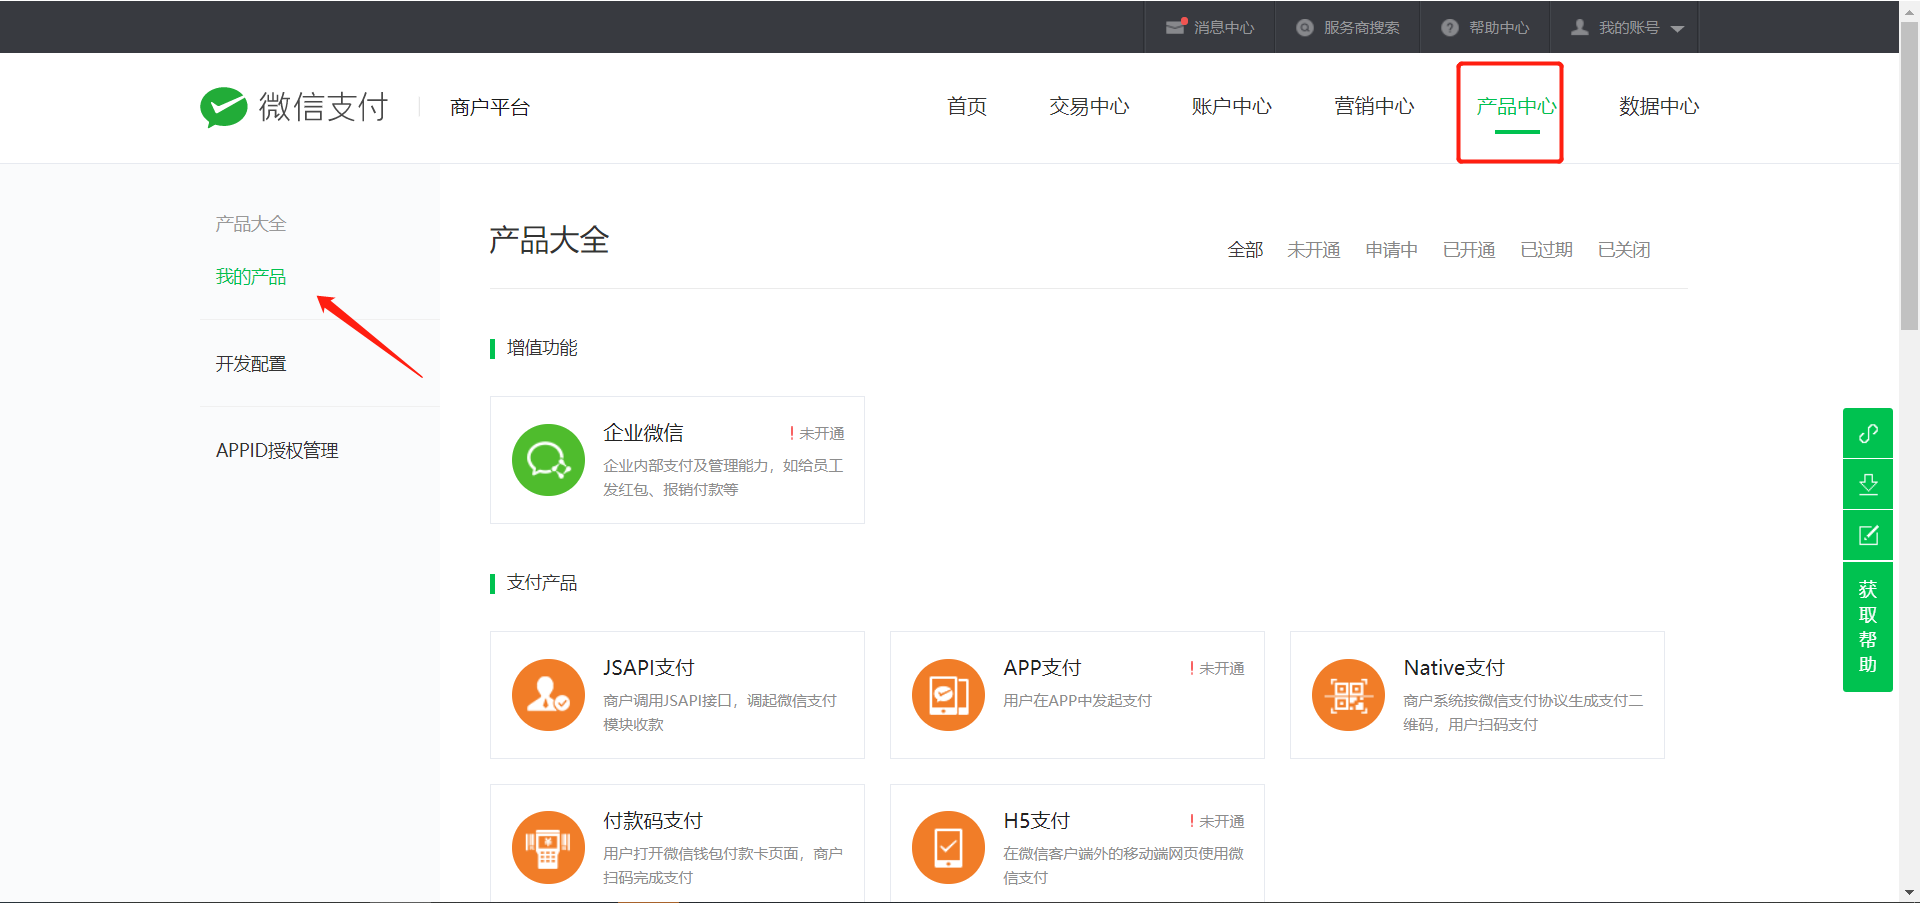1920x903 pixels.
Task: Click the Native支付 QR code icon
Action: (1348, 695)
